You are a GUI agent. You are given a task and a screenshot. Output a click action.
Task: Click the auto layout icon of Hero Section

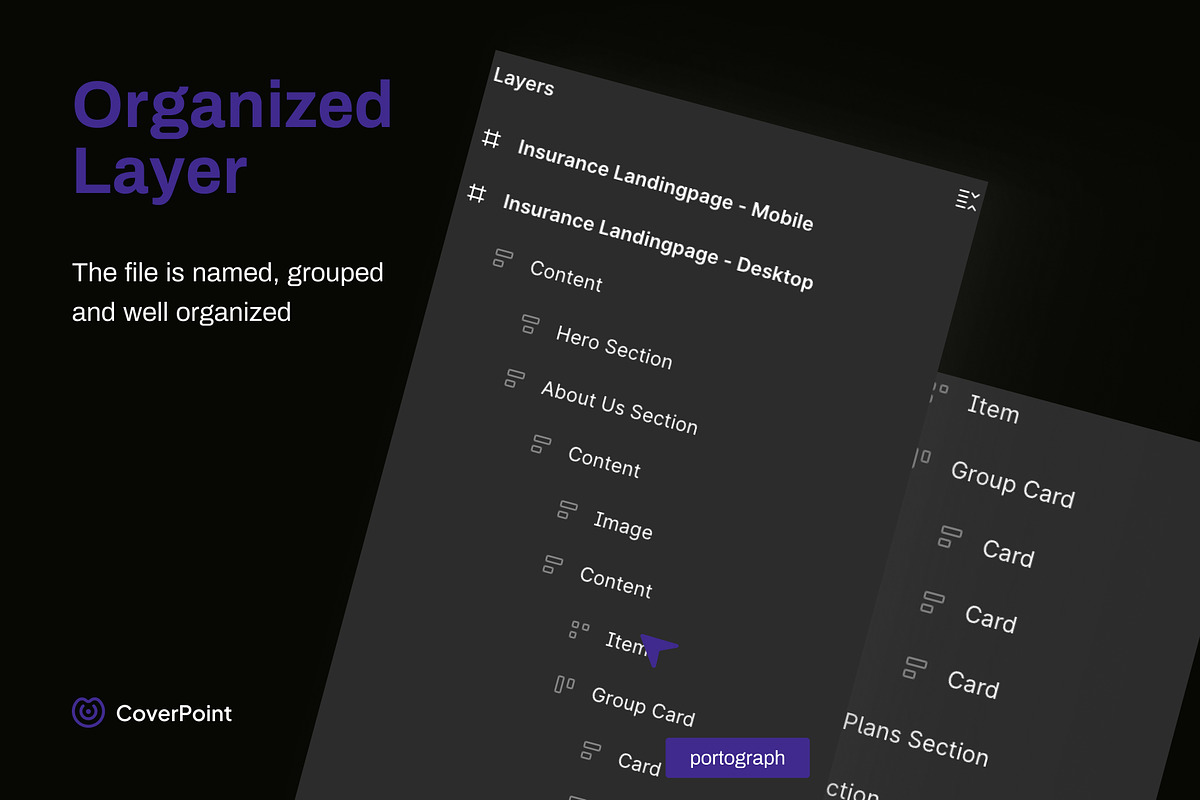point(530,324)
